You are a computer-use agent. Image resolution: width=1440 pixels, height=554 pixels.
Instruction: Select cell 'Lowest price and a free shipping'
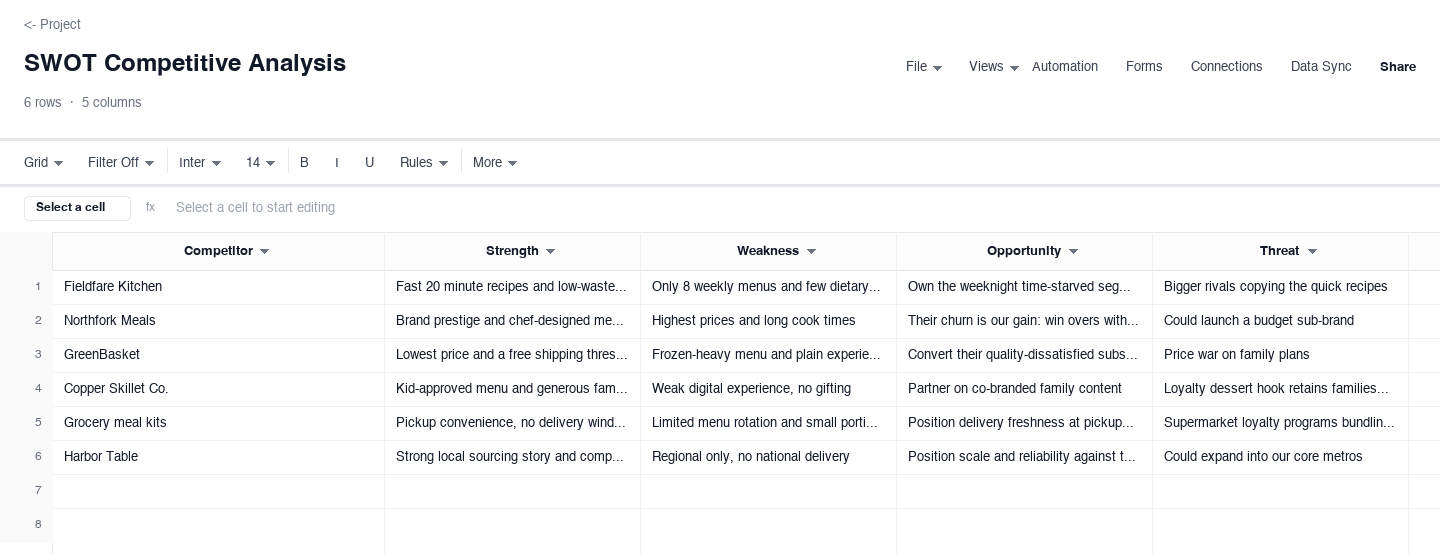click(512, 355)
